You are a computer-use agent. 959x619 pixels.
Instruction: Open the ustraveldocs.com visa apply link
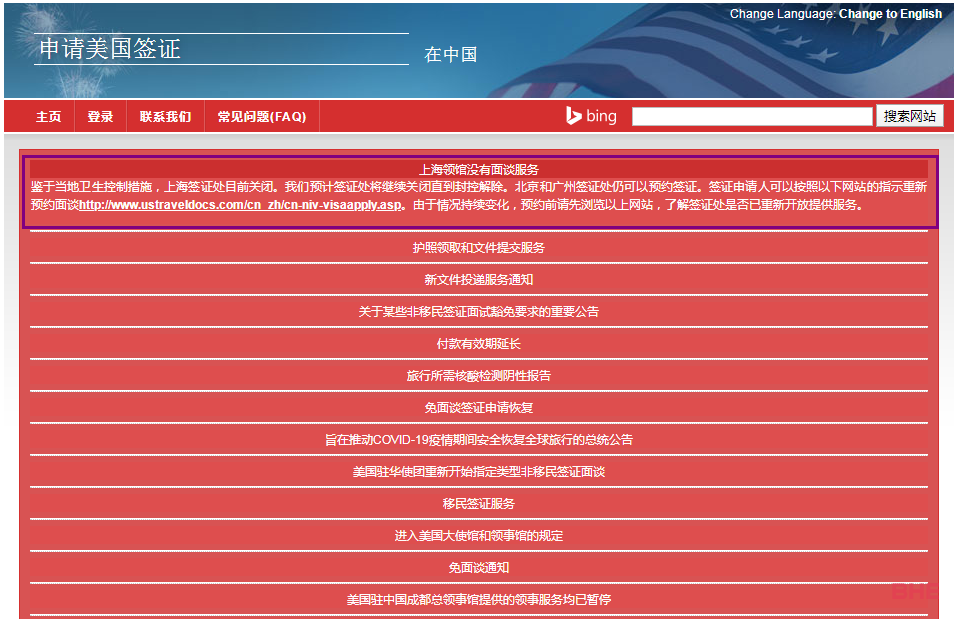[x=240, y=205]
